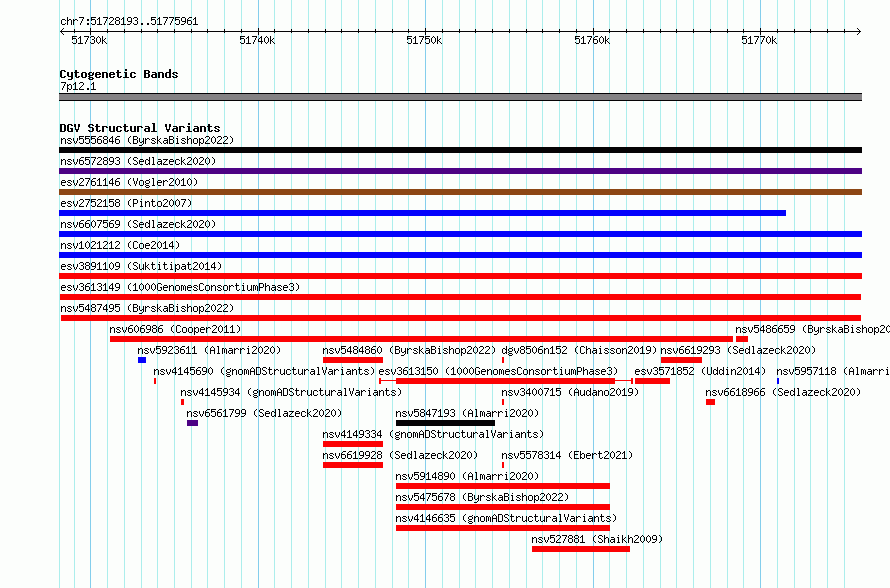Screen dimensions: 890x588
Task: Click the red esv3613150 variant bar
Action: coord(506,381)
